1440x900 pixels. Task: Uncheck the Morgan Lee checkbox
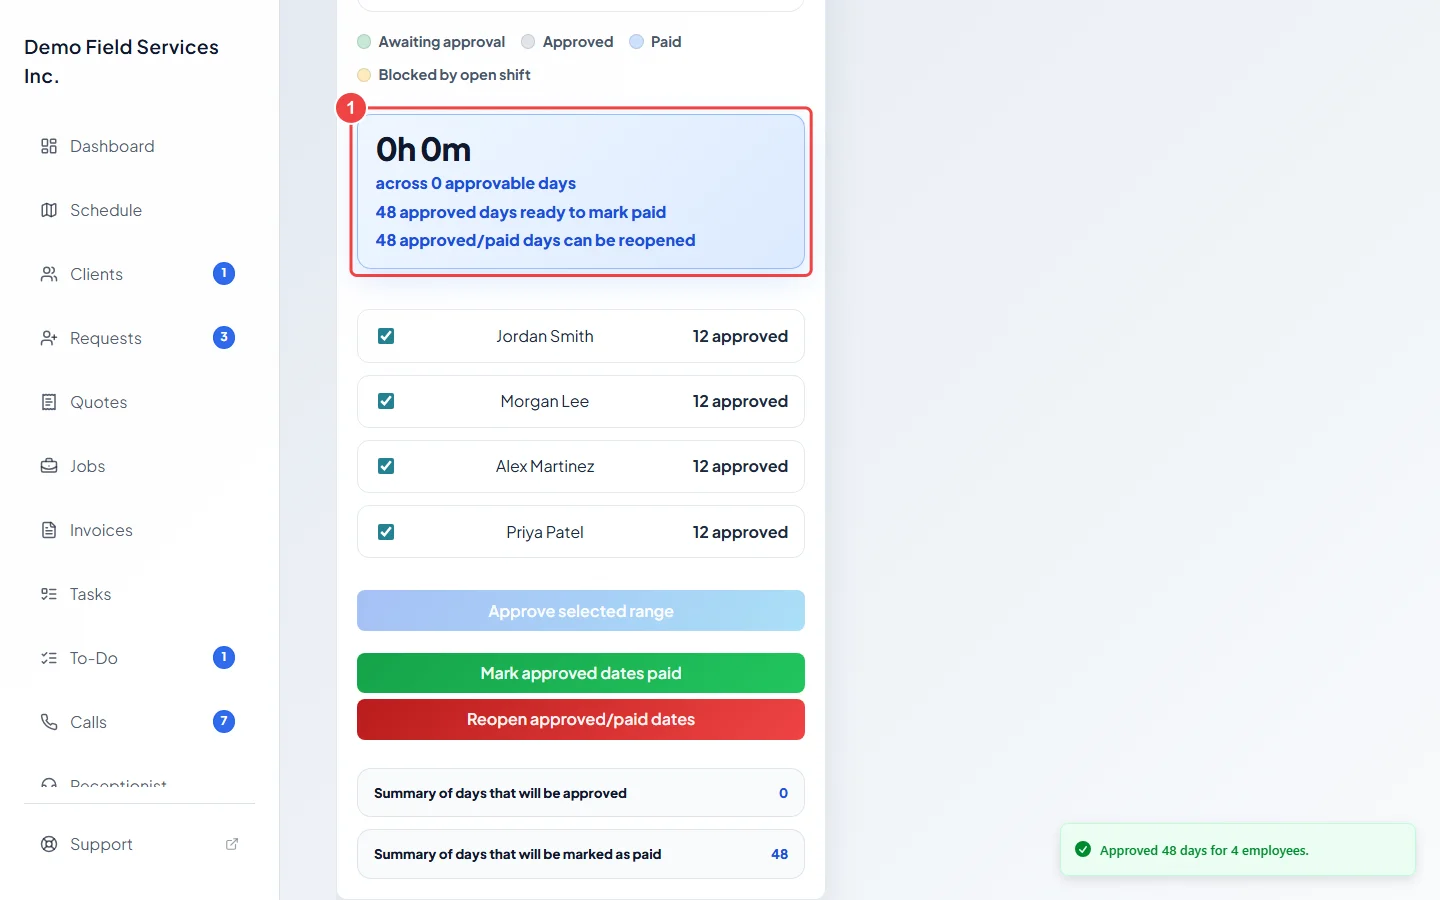pos(386,401)
